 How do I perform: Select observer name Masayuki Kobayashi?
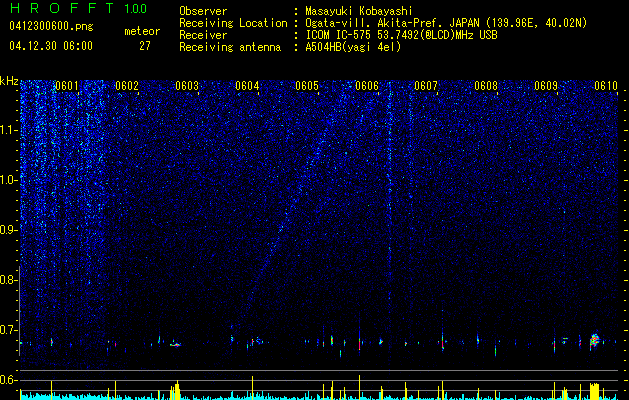[x=359, y=11]
